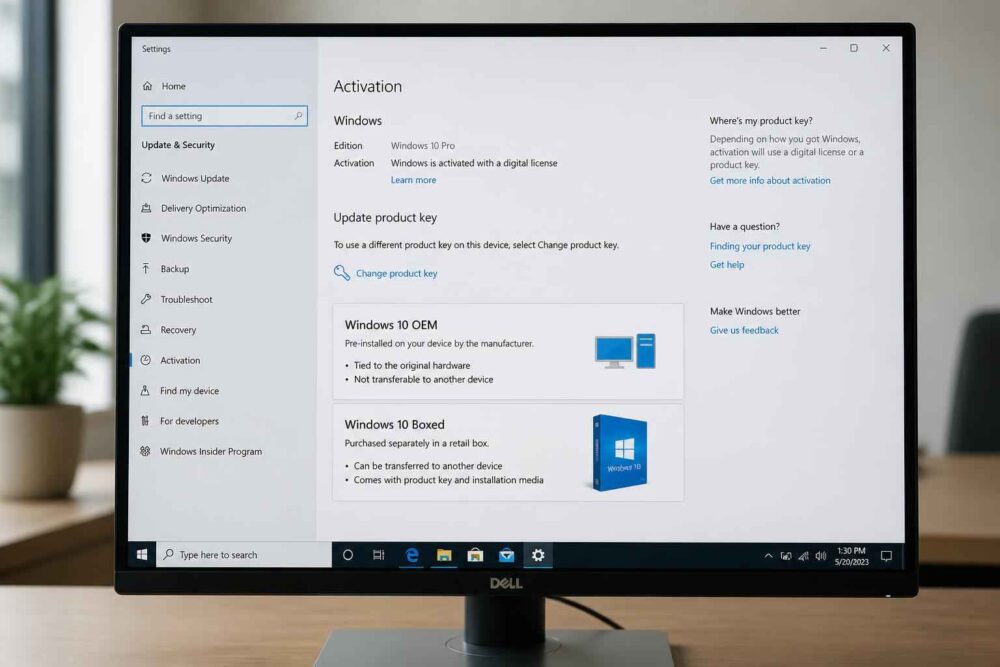Close the Settings window
Viewport: 1000px width, 667px height.
[x=886, y=48]
